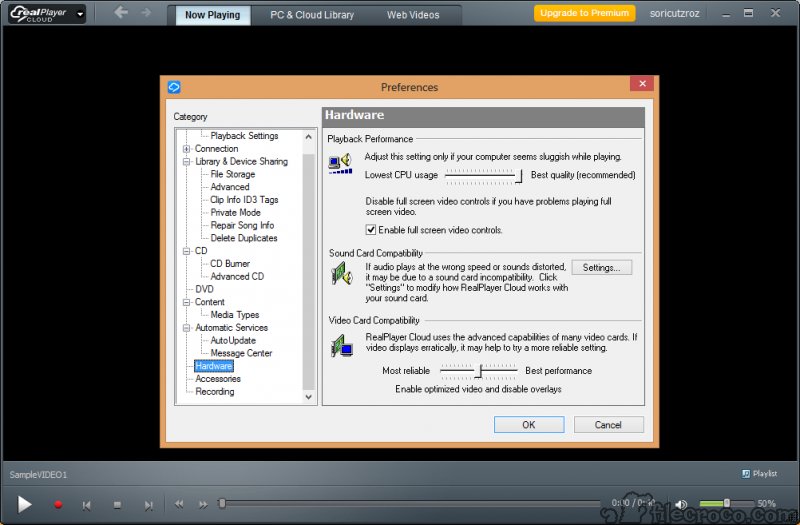Cancel the Preferences dialog
800x525 pixels.
click(608, 424)
